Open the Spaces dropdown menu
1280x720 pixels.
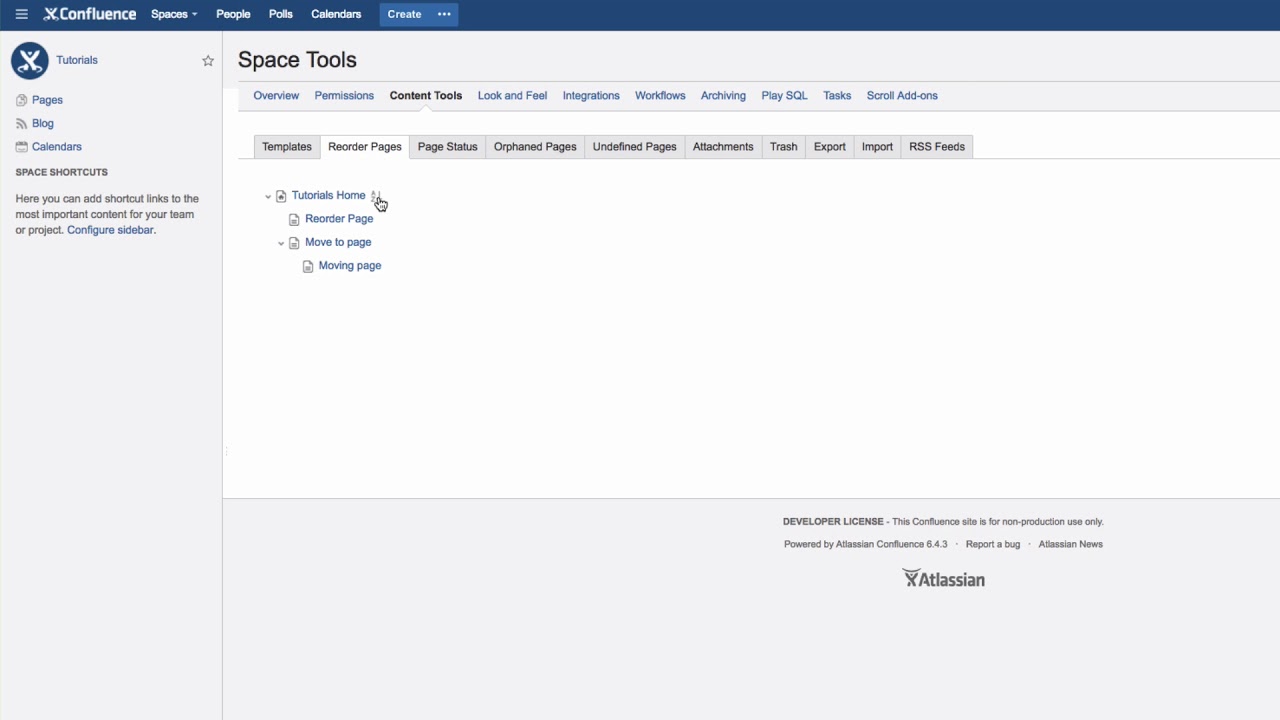click(x=173, y=14)
